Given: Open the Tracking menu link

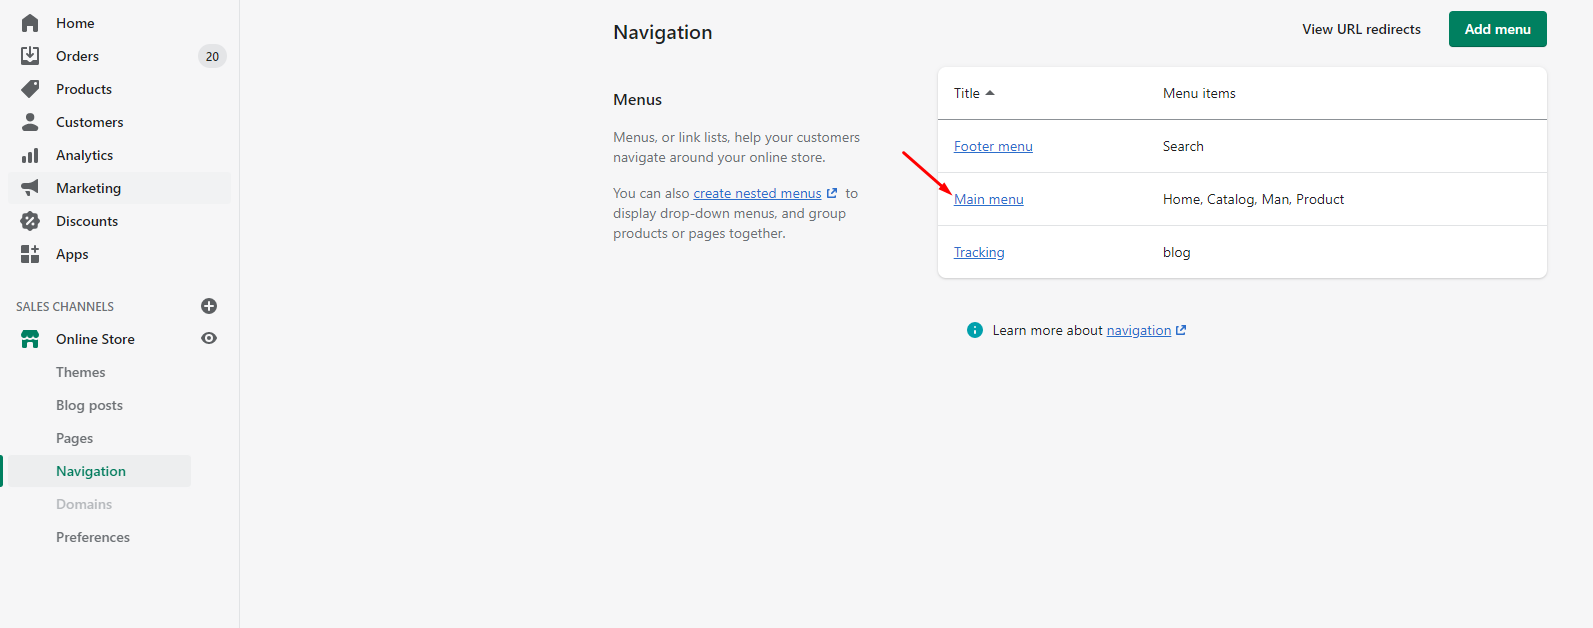Looking at the screenshot, I should [979, 252].
